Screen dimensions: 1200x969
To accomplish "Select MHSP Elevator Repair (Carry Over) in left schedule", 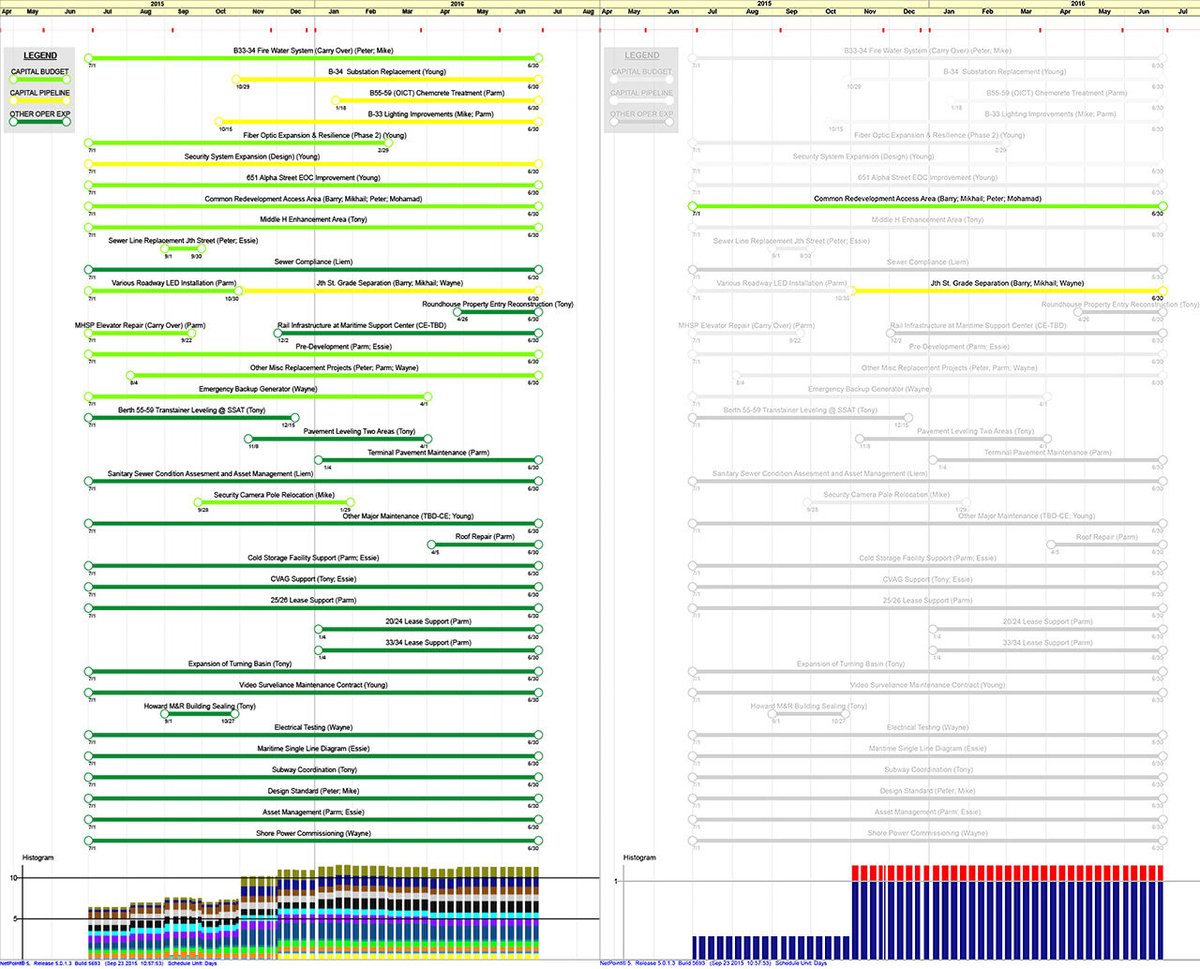I will point(139,333).
